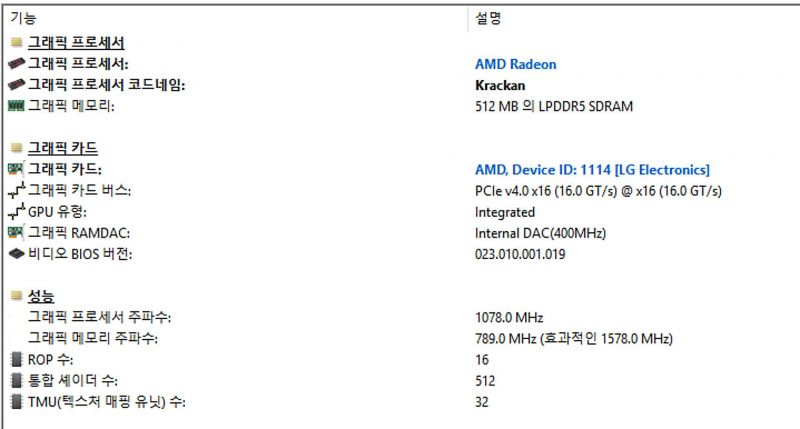Click the bus icon beside 그래픽 카드 버스
This screenshot has height=429, width=800.
16,190
